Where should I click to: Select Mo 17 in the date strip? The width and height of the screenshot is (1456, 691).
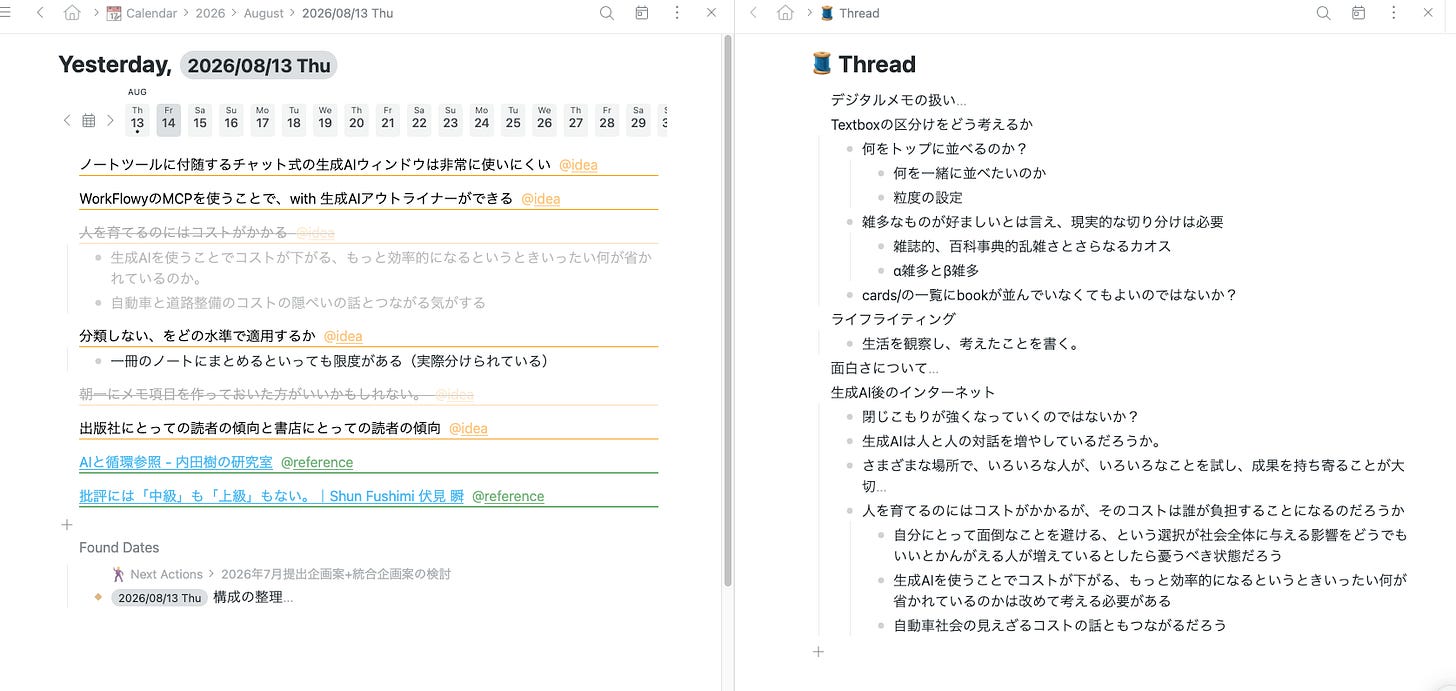tap(262, 119)
